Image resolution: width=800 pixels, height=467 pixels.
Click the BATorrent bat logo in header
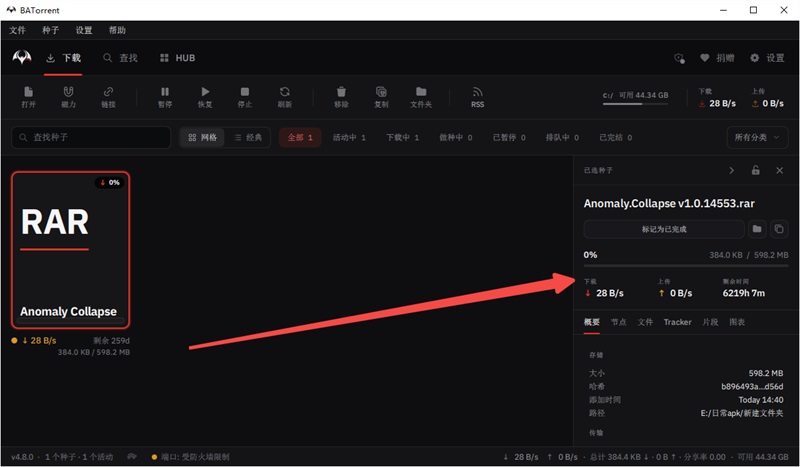(22, 58)
